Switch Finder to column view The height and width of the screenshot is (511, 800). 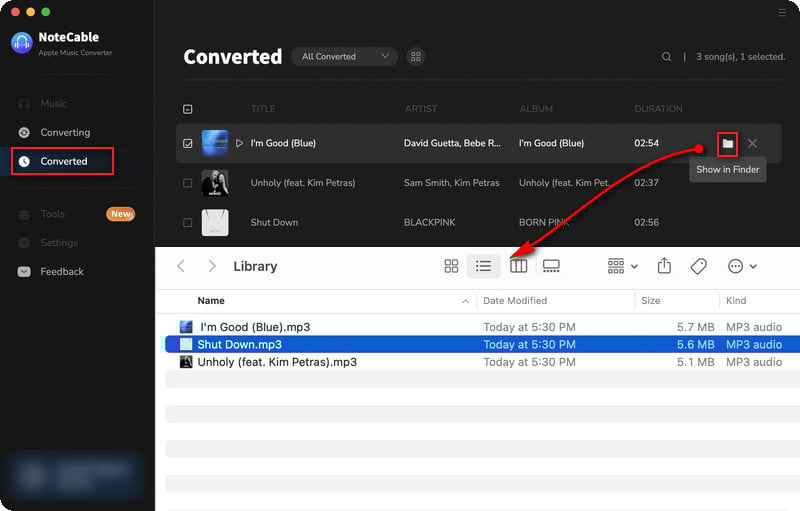tap(518, 266)
